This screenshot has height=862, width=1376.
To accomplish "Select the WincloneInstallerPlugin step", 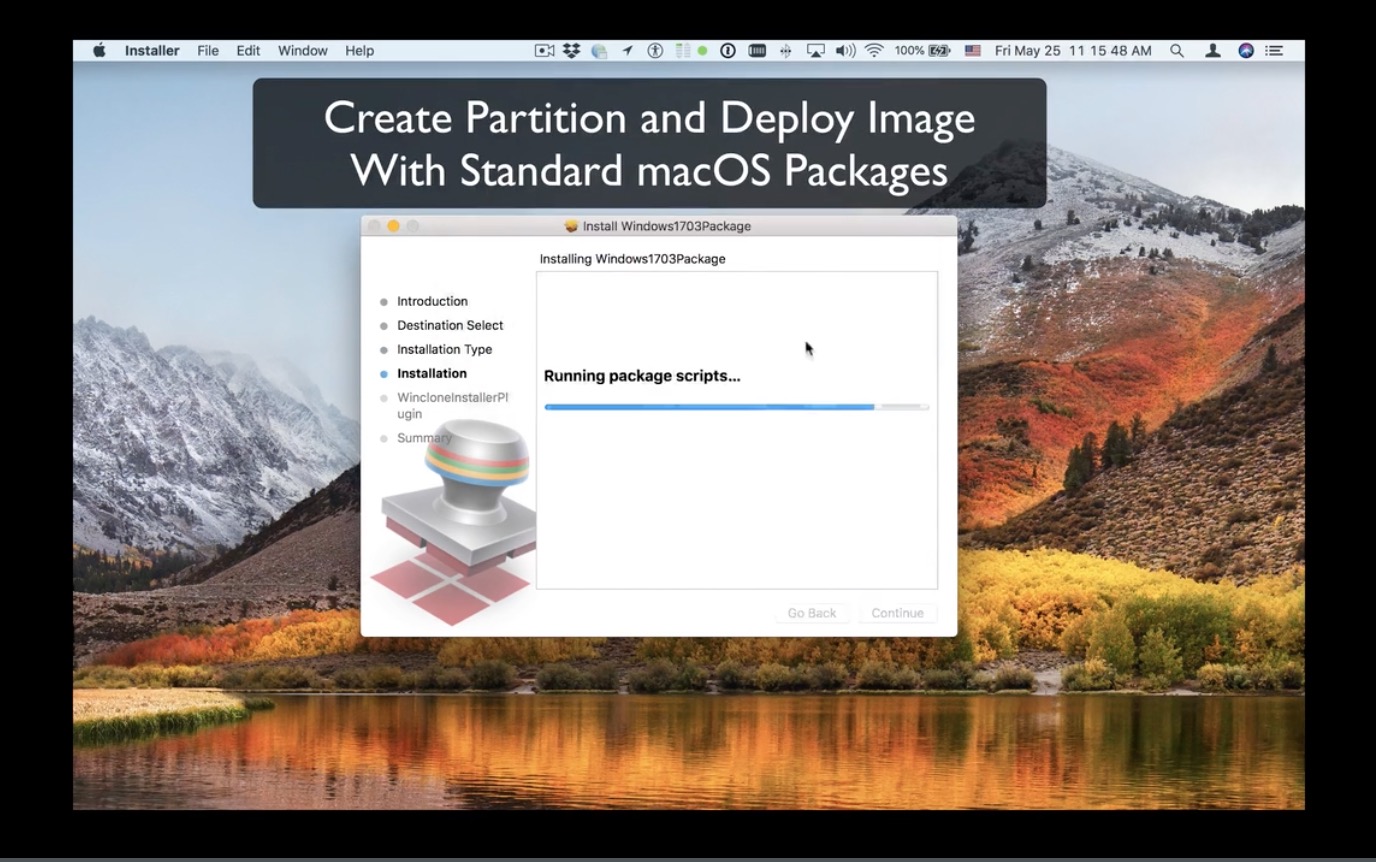I will tap(452, 405).
